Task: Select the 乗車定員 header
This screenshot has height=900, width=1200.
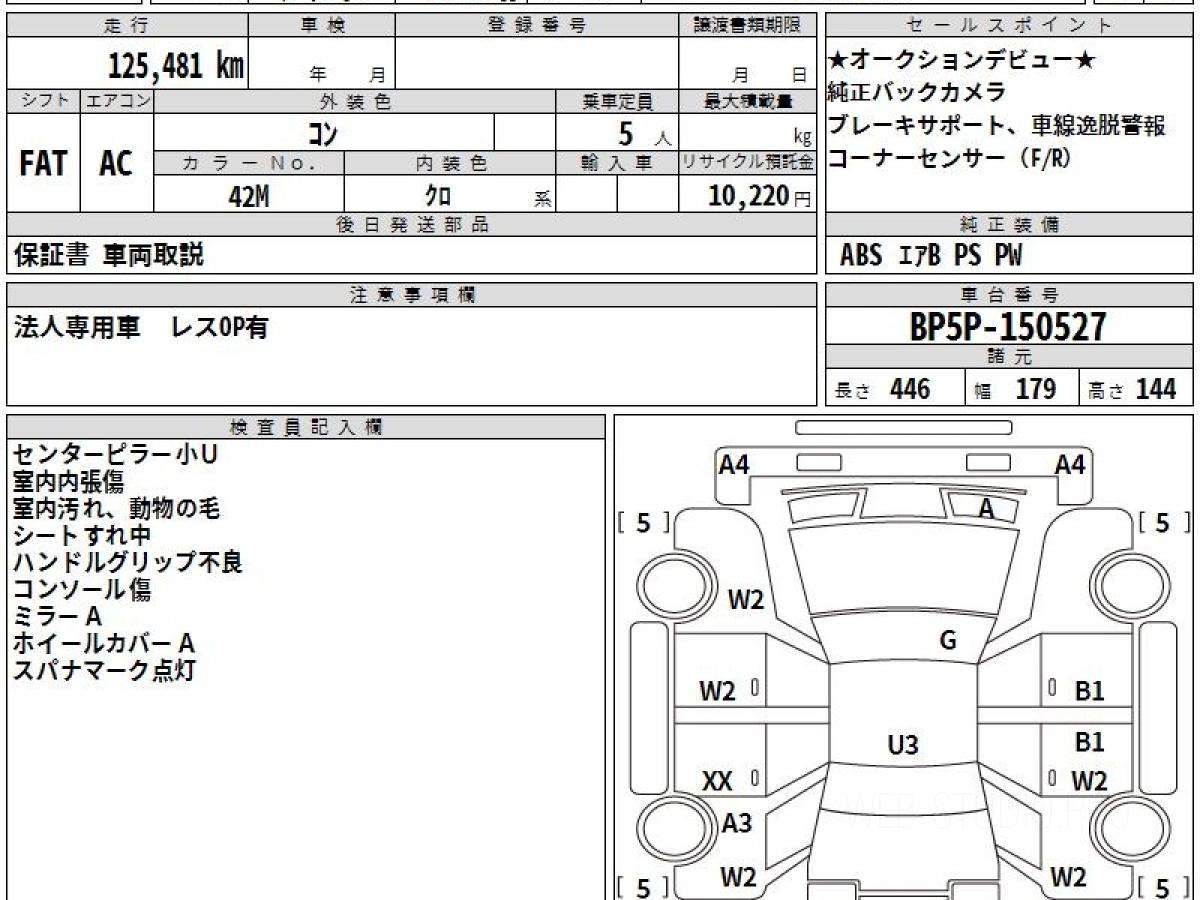Action: [x=617, y=101]
